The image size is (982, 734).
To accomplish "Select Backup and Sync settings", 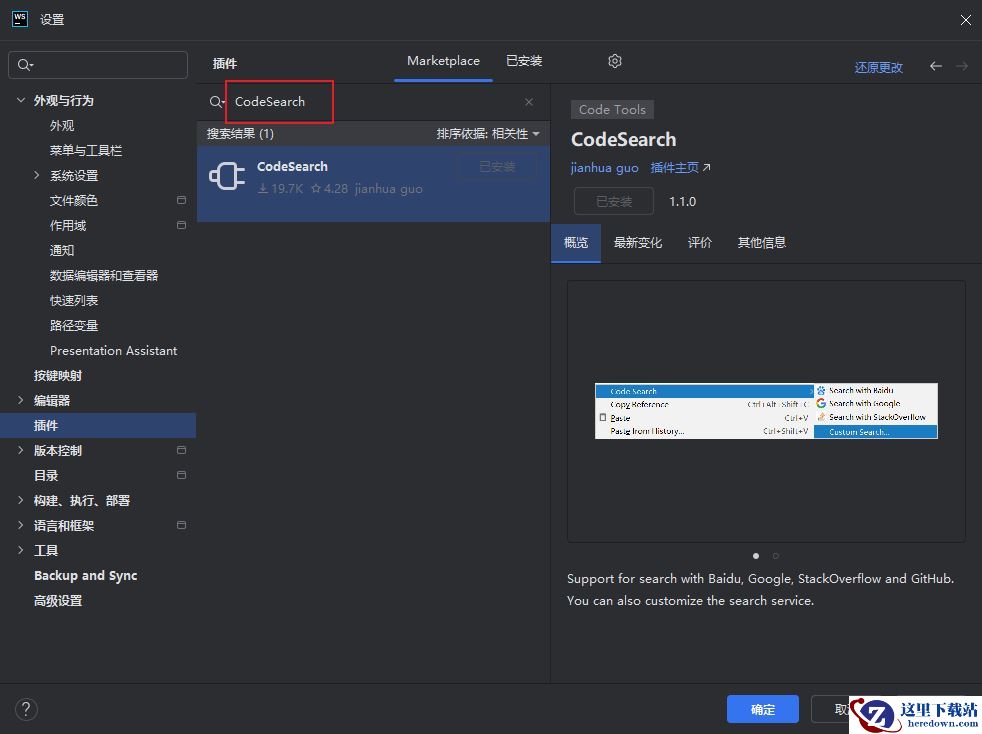I will (x=85, y=576).
